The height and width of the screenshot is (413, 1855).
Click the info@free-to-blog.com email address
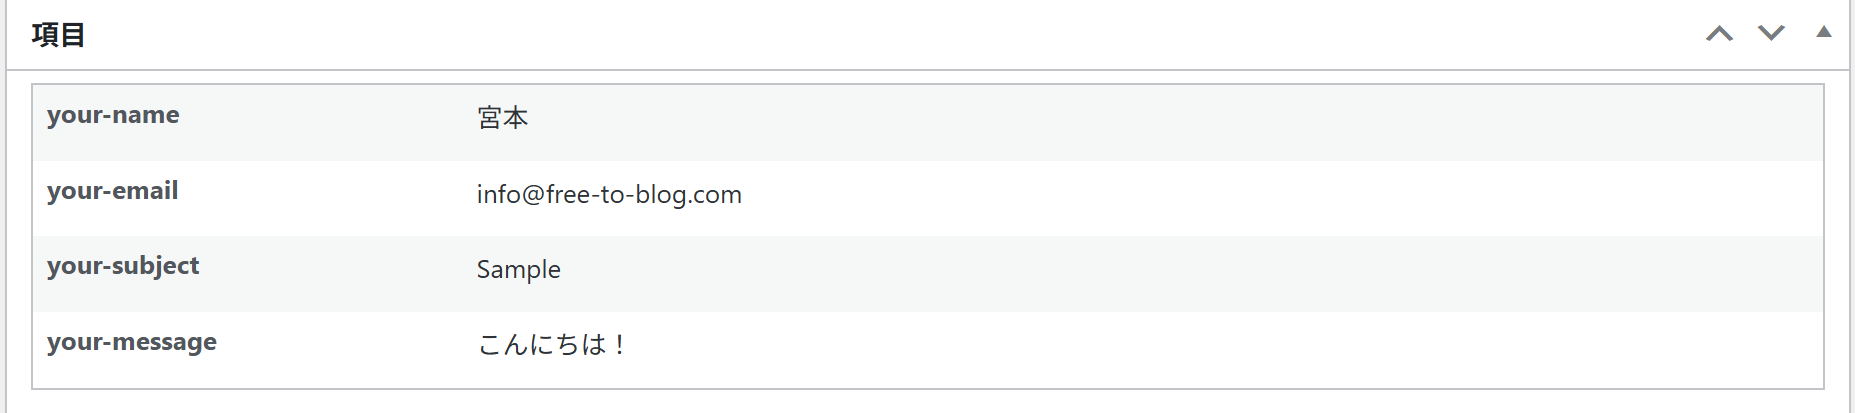[609, 194]
